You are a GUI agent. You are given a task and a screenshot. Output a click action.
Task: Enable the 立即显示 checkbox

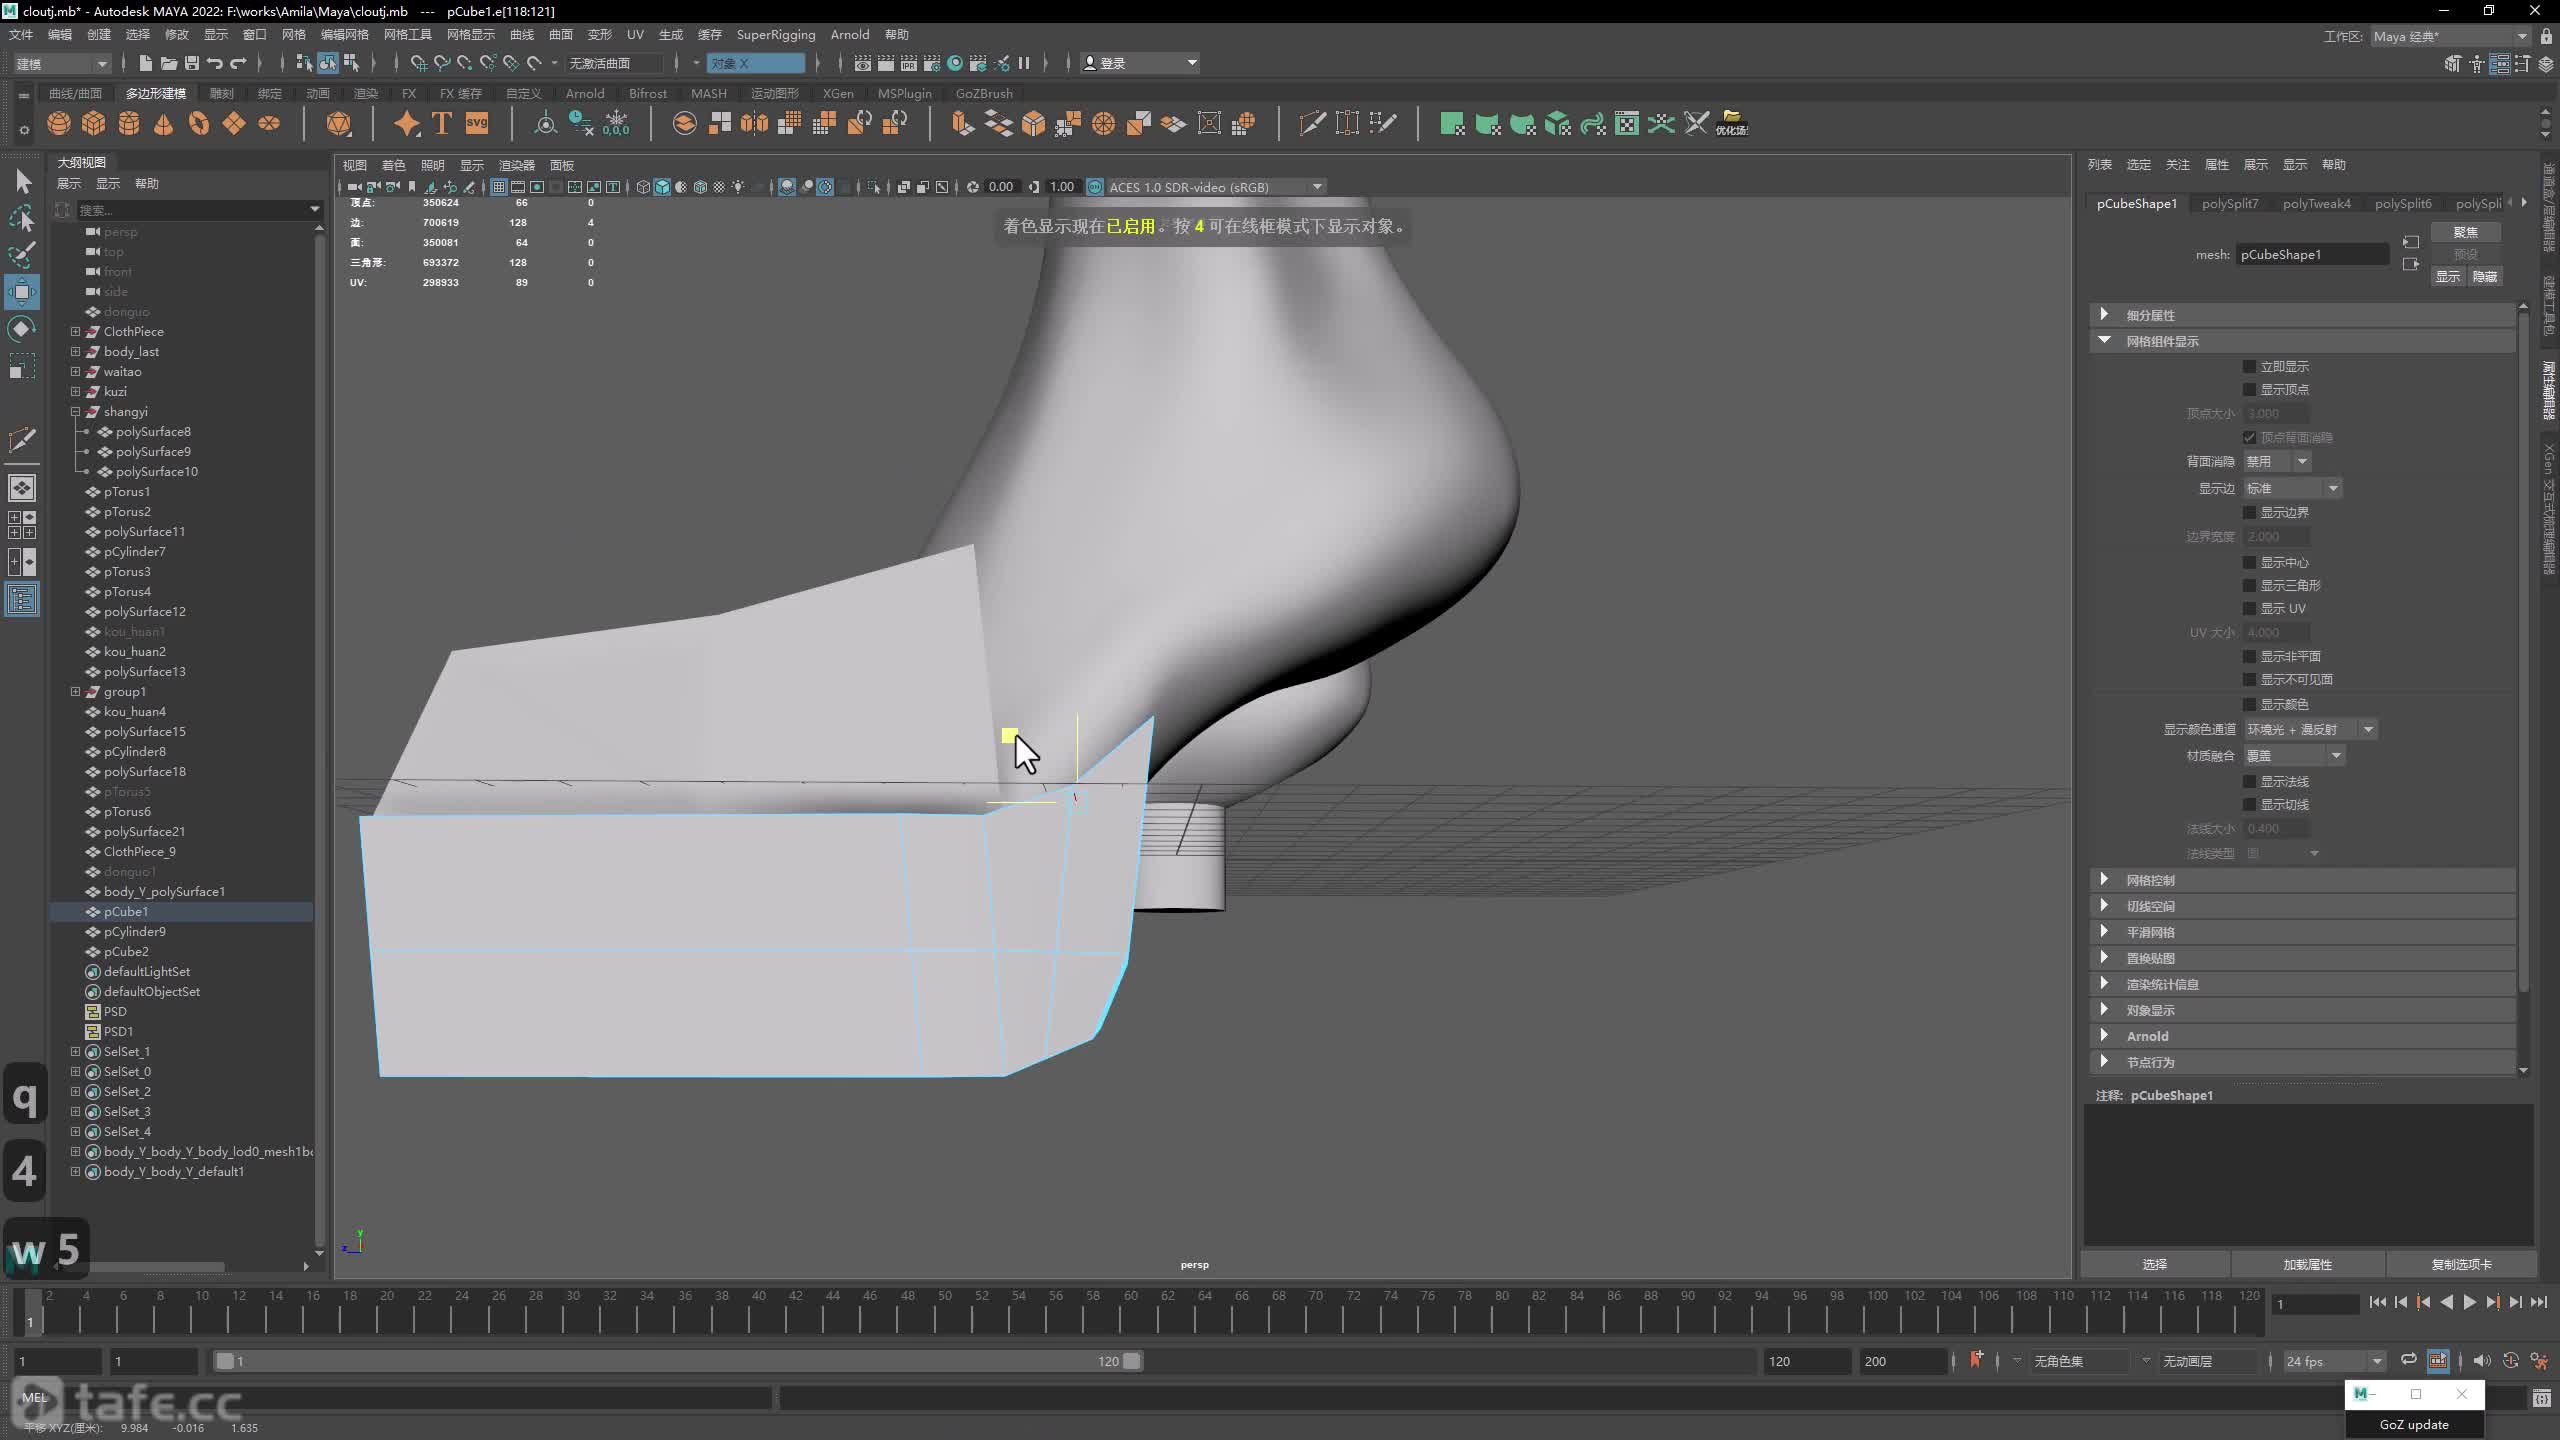click(2249, 367)
